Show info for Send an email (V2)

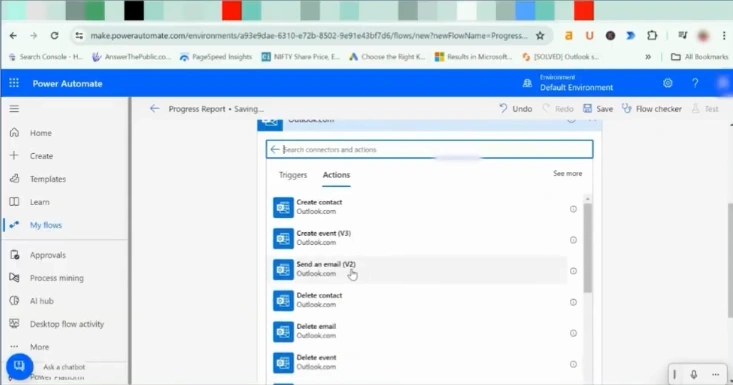[573, 271]
